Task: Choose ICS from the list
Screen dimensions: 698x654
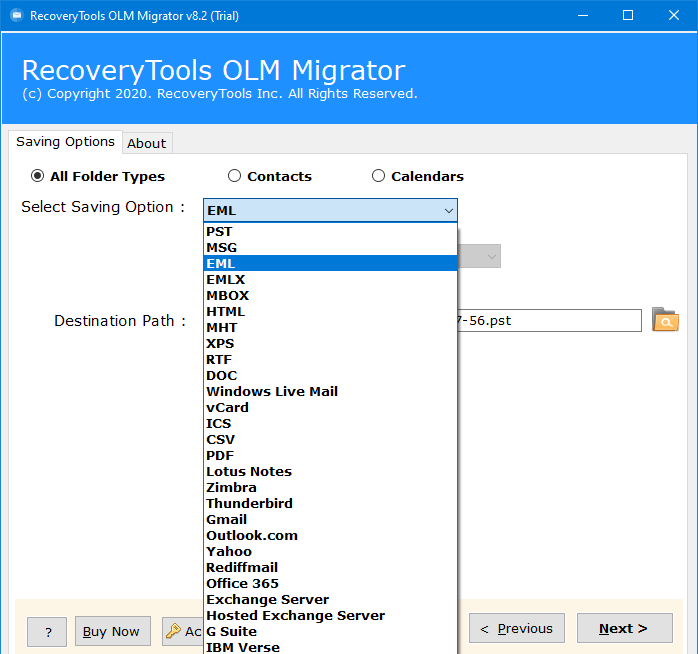Action: click(330, 424)
